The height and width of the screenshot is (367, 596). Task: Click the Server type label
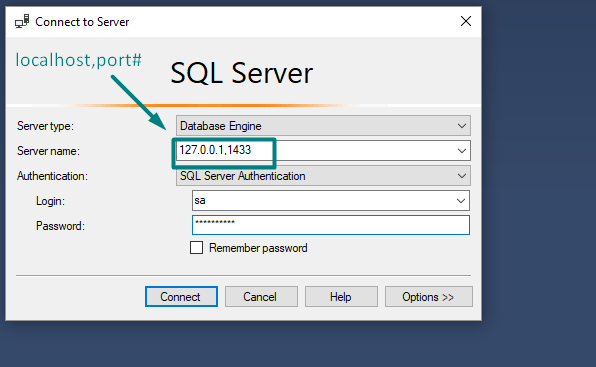coord(45,126)
